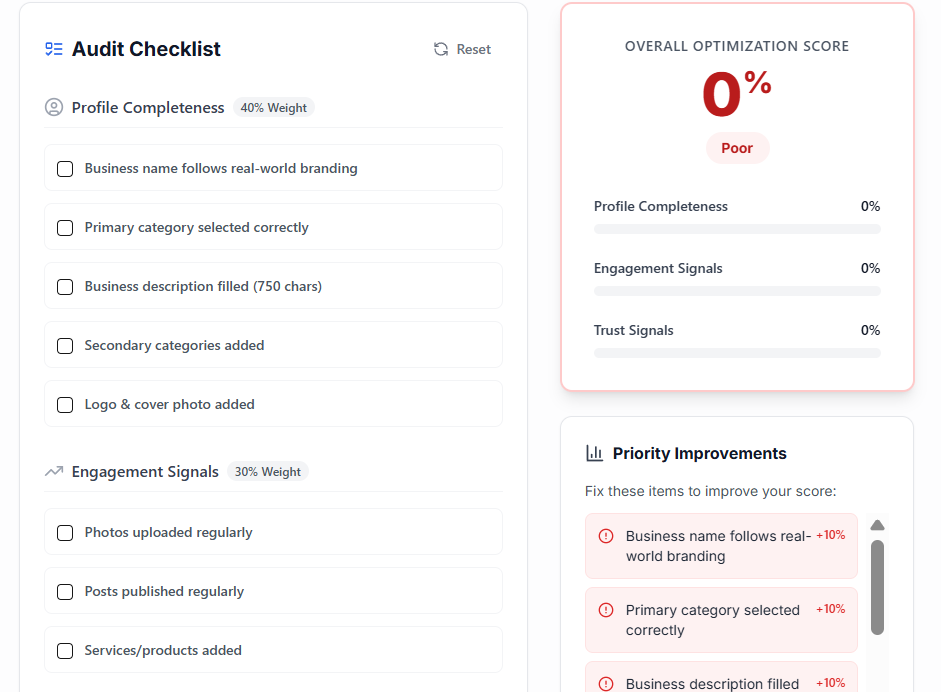Click the Trust Signals progress bar
The image size is (941, 692).
pyautogui.click(x=737, y=352)
